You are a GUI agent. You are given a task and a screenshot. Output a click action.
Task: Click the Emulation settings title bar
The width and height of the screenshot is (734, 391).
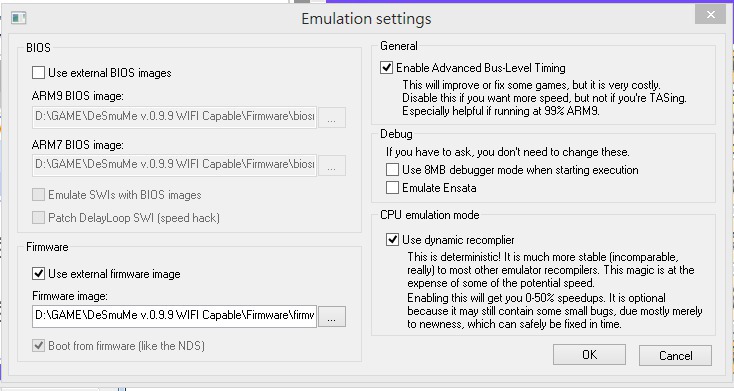366,19
